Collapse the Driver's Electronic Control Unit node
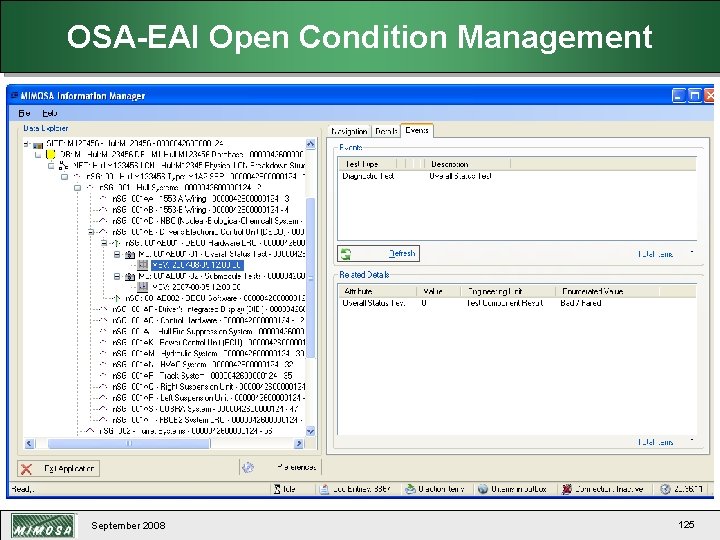Viewport: 720px width, 540px height. point(91,232)
